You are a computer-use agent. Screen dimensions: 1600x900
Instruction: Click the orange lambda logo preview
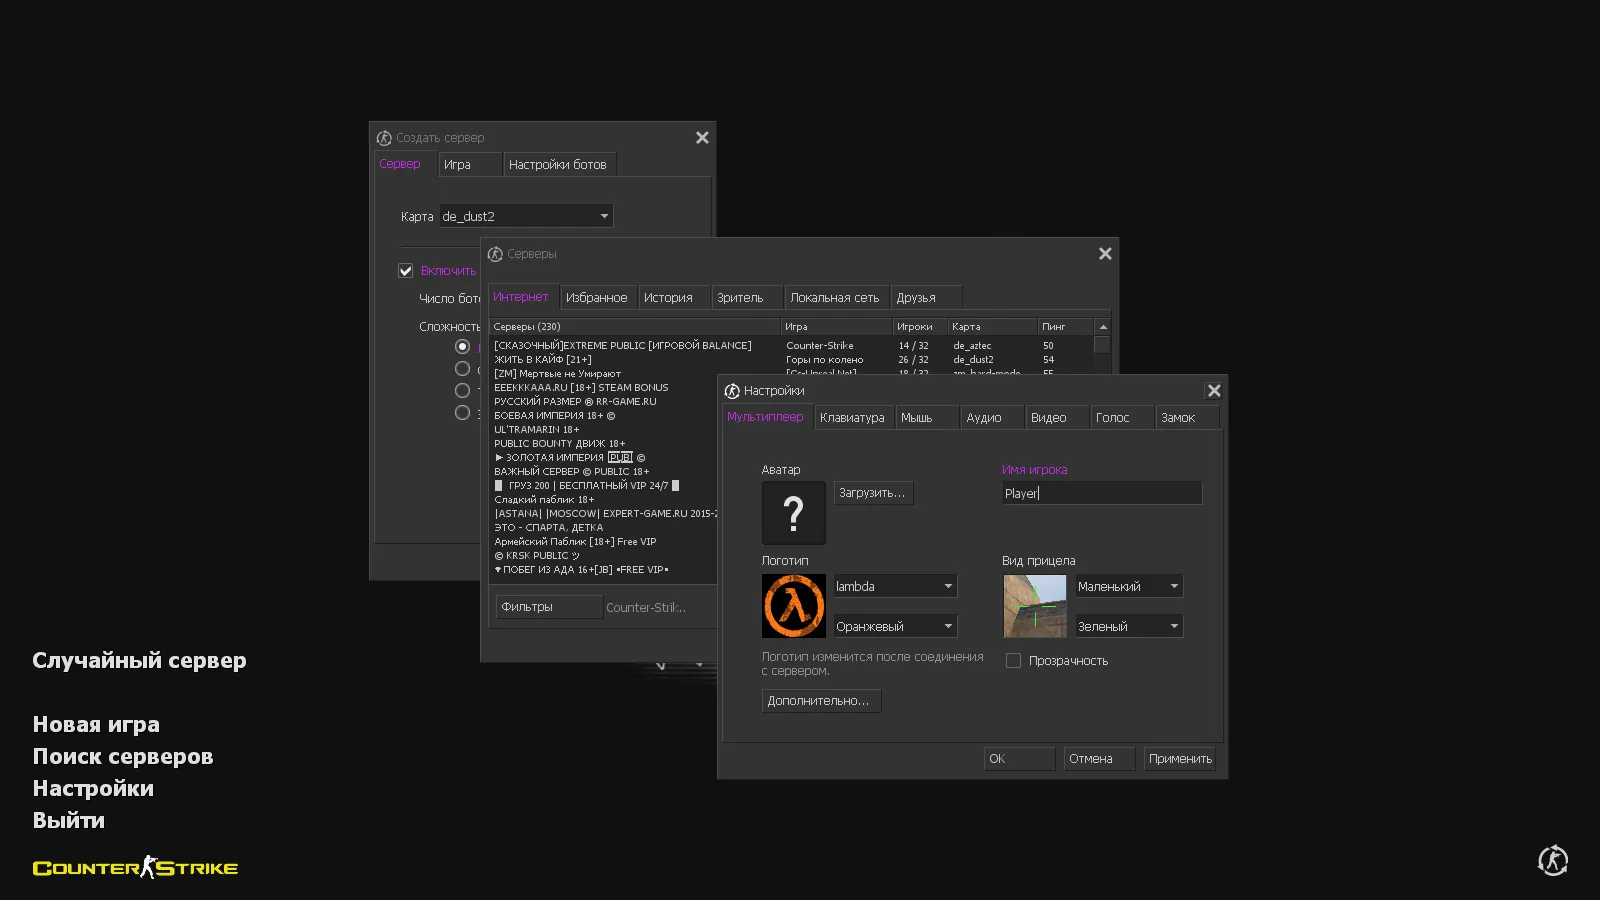793,606
